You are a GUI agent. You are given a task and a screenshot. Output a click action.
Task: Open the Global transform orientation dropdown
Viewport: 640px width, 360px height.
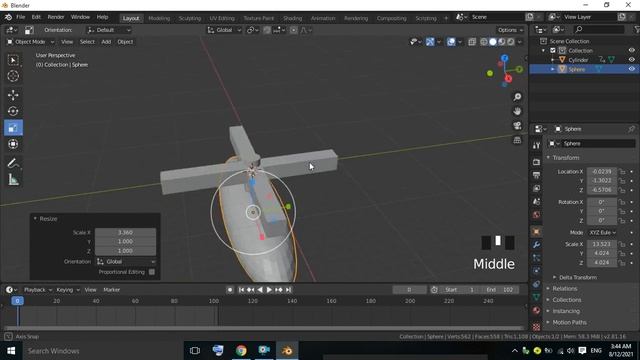click(x=224, y=30)
